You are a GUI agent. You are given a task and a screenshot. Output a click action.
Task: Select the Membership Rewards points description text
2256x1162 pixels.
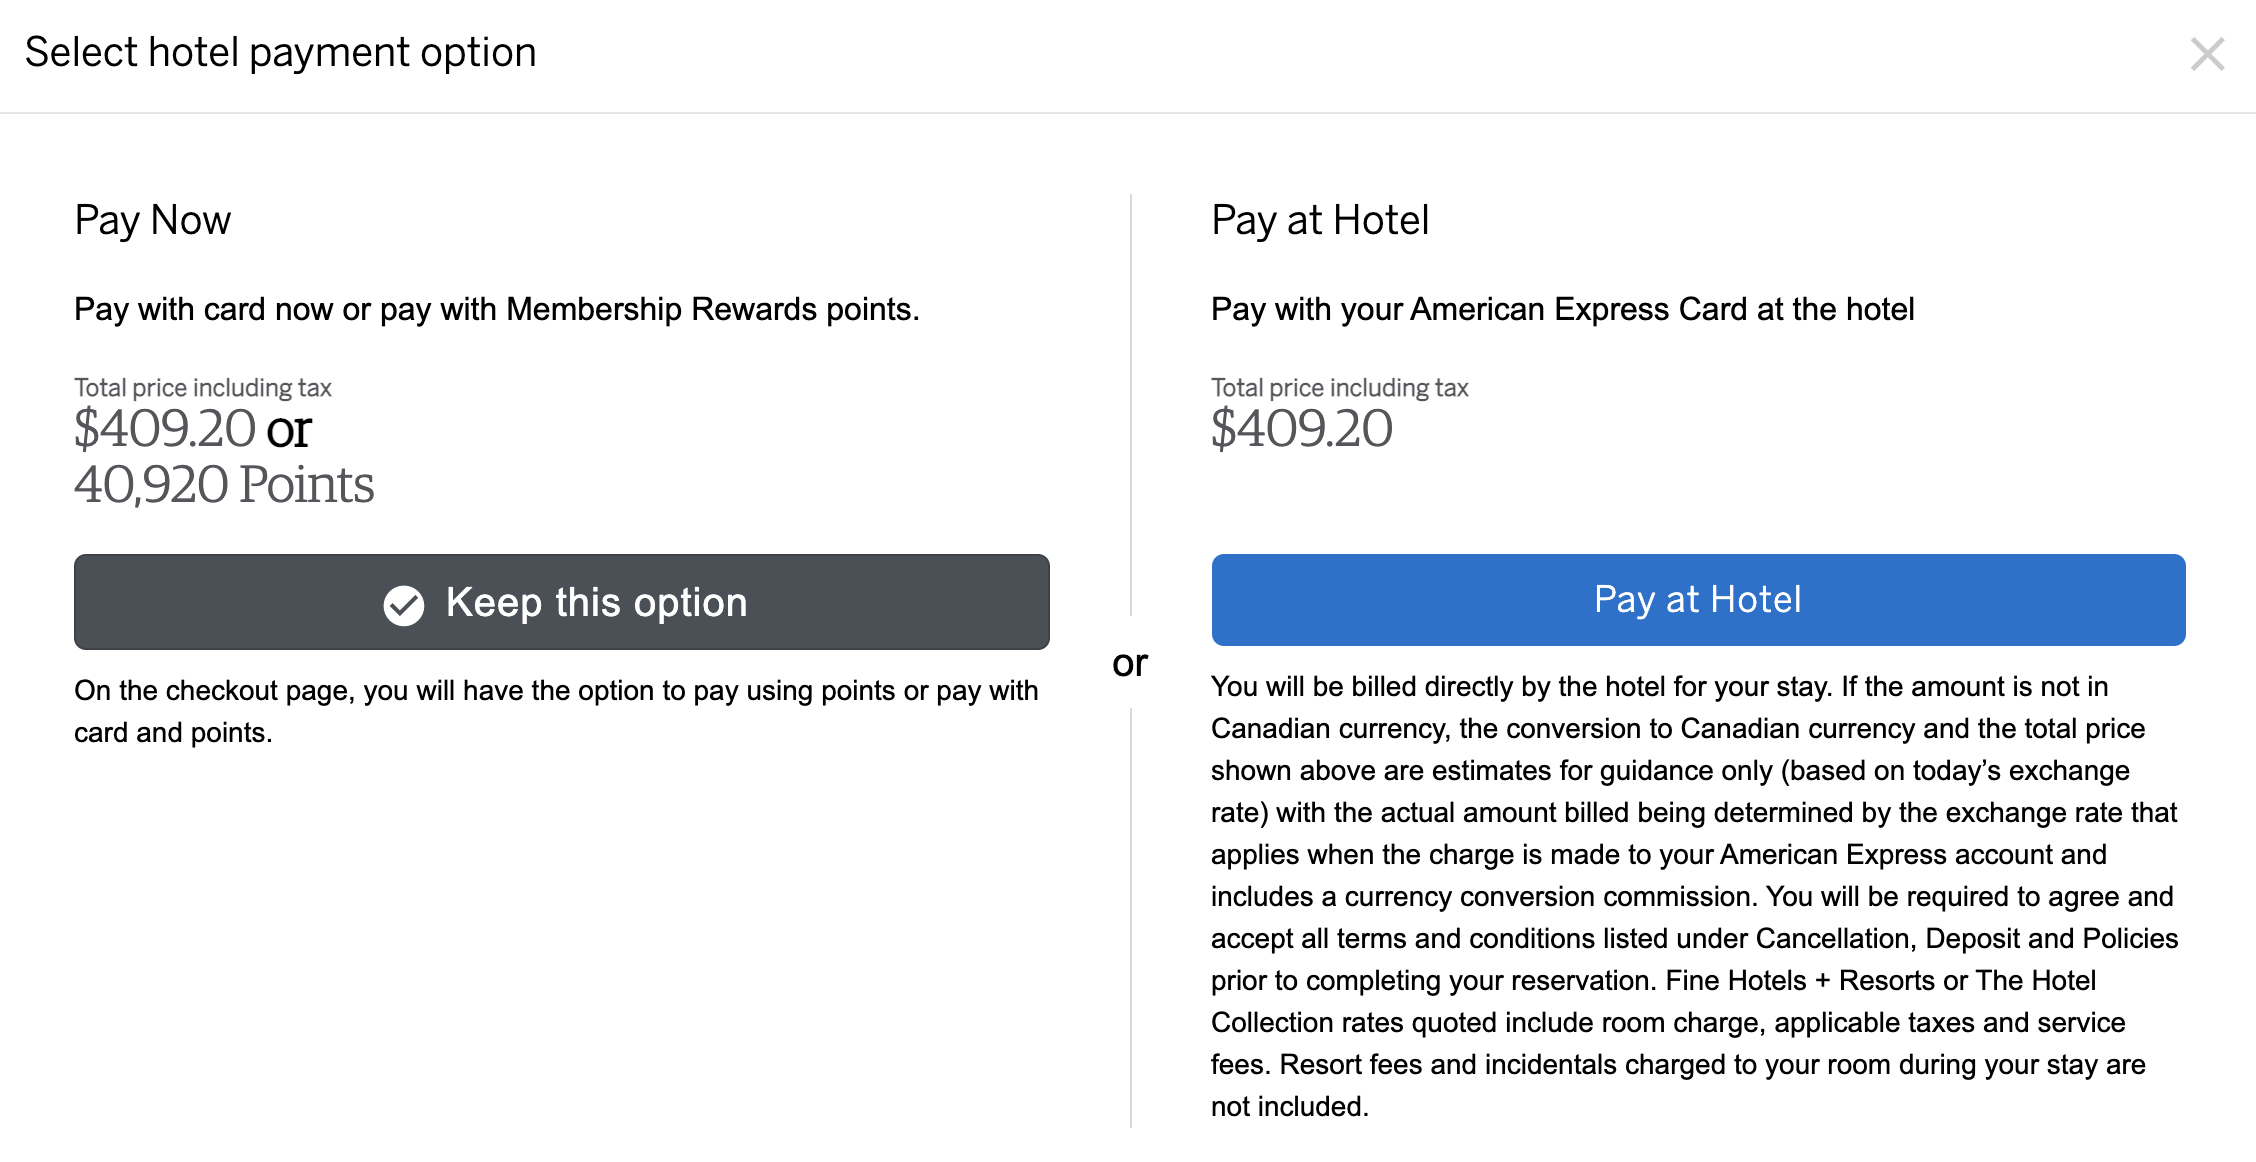[496, 310]
